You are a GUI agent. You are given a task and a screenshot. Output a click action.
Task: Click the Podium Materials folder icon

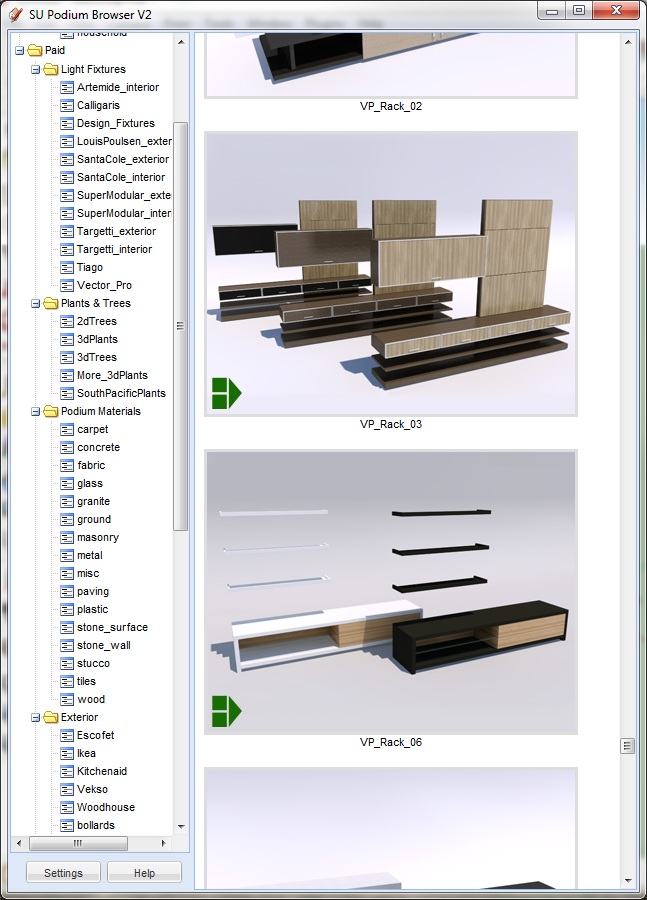pyautogui.click(x=50, y=411)
